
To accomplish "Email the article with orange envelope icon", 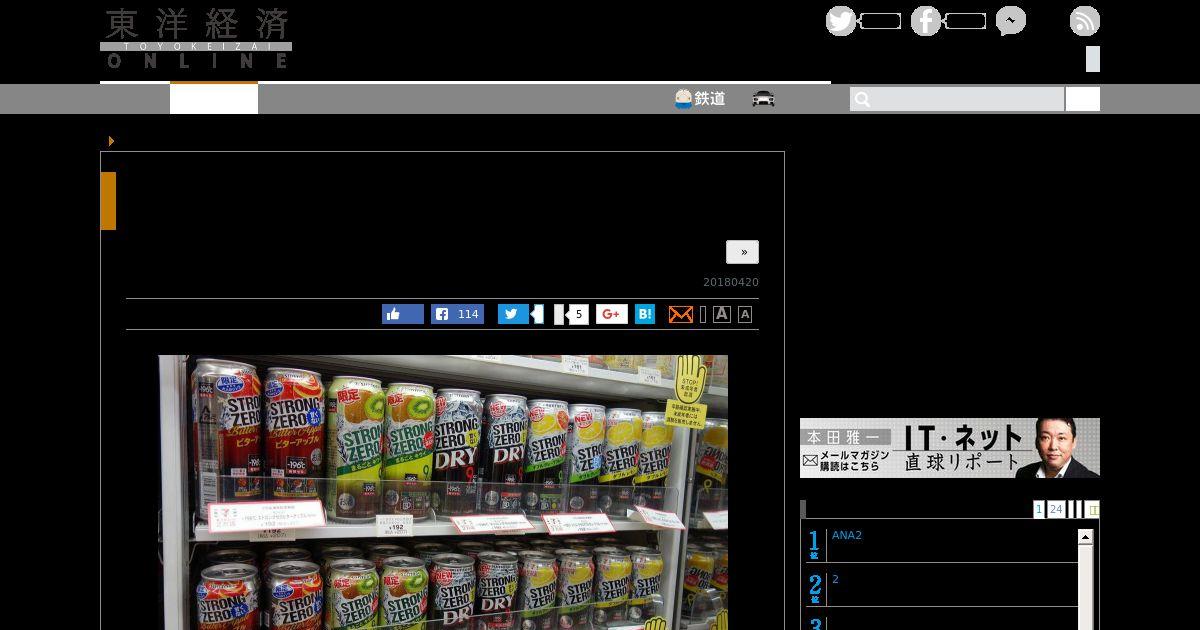I will tap(680, 314).
